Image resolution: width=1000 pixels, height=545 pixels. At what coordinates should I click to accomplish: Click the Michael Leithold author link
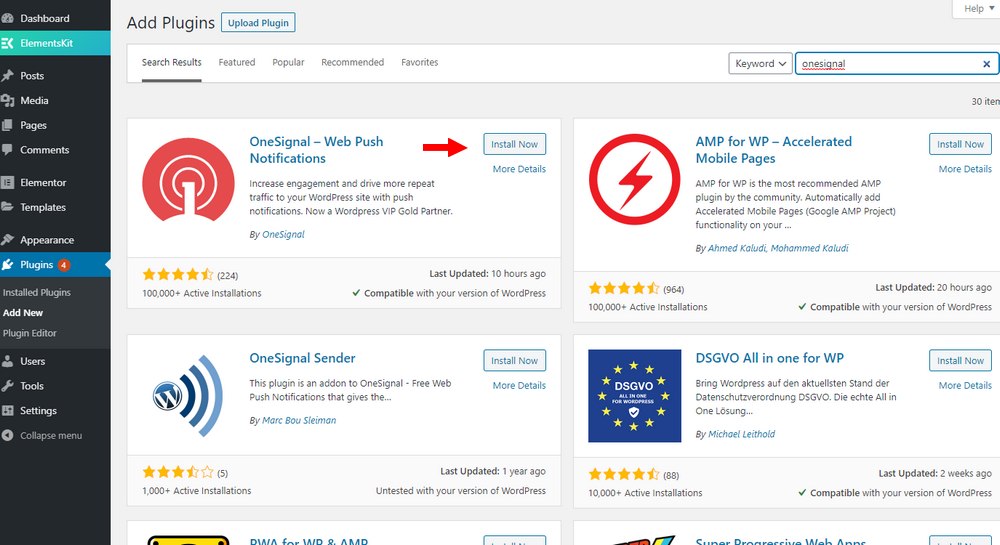click(x=742, y=434)
